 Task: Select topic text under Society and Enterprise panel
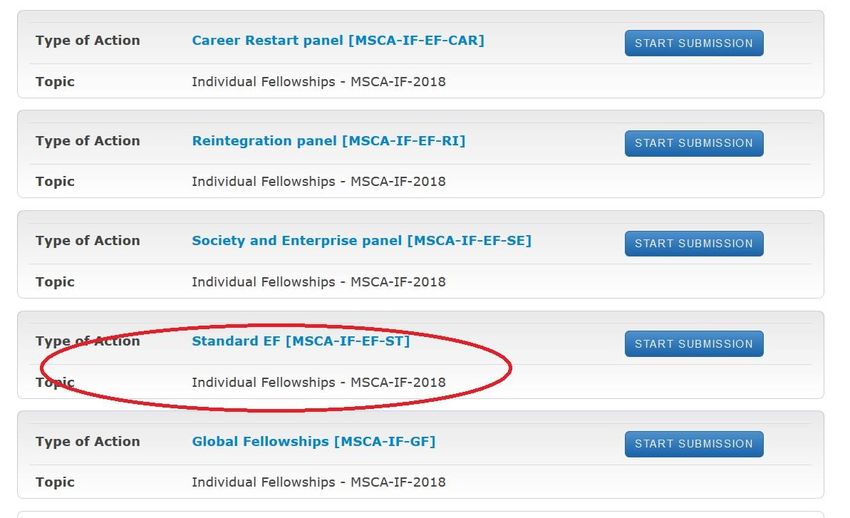(319, 282)
